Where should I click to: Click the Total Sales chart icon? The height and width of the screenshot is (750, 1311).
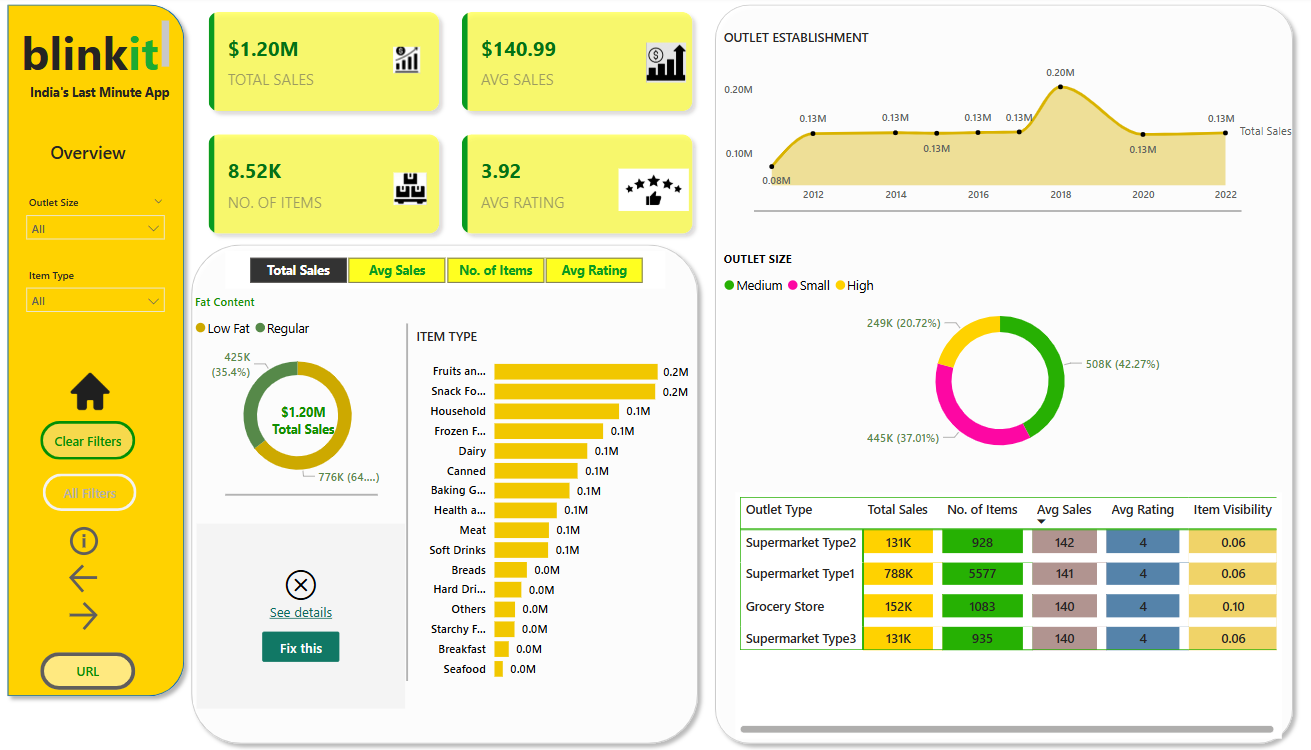coord(407,60)
